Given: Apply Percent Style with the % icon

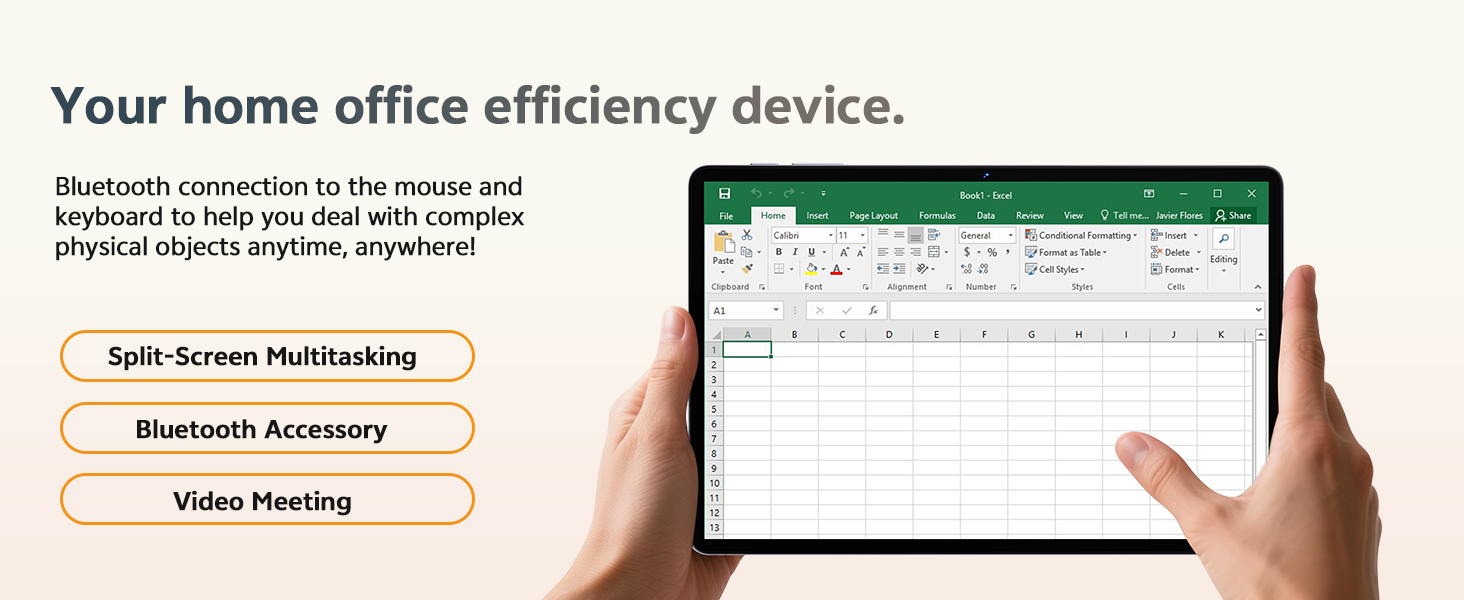Looking at the screenshot, I should point(992,252).
